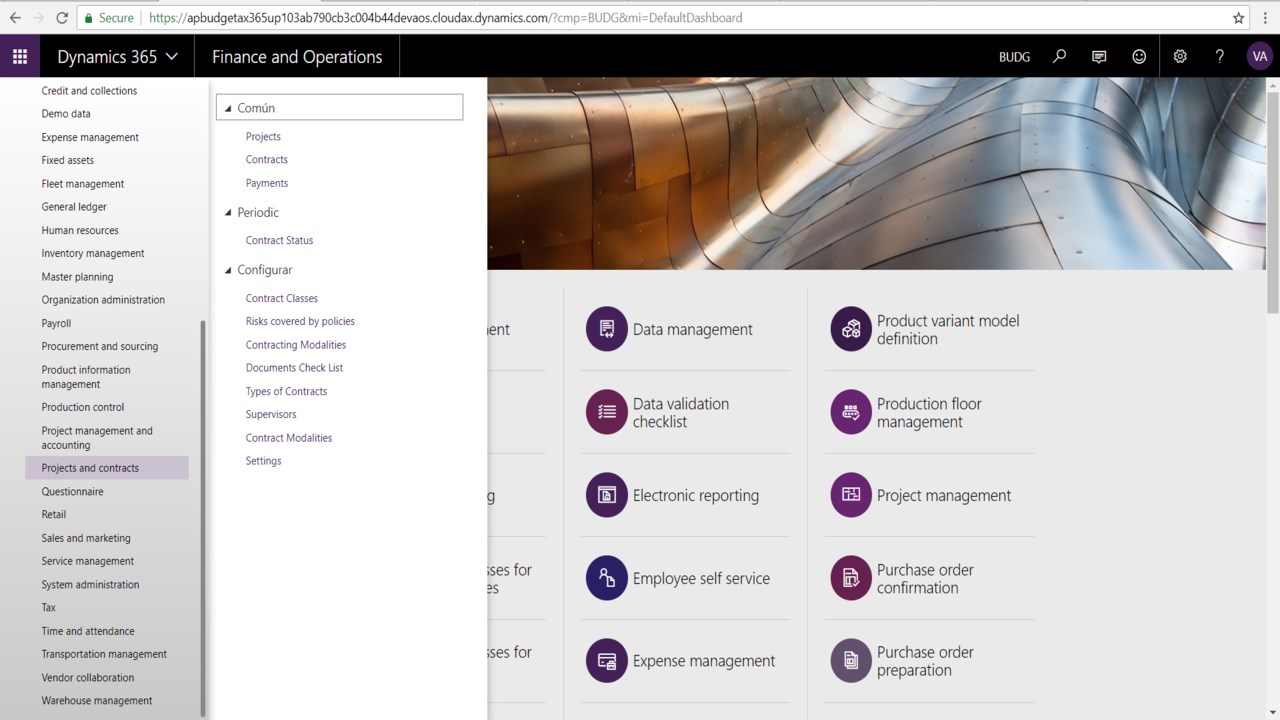Click the Product variant model definition icon
The image size is (1280, 720).
851,329
